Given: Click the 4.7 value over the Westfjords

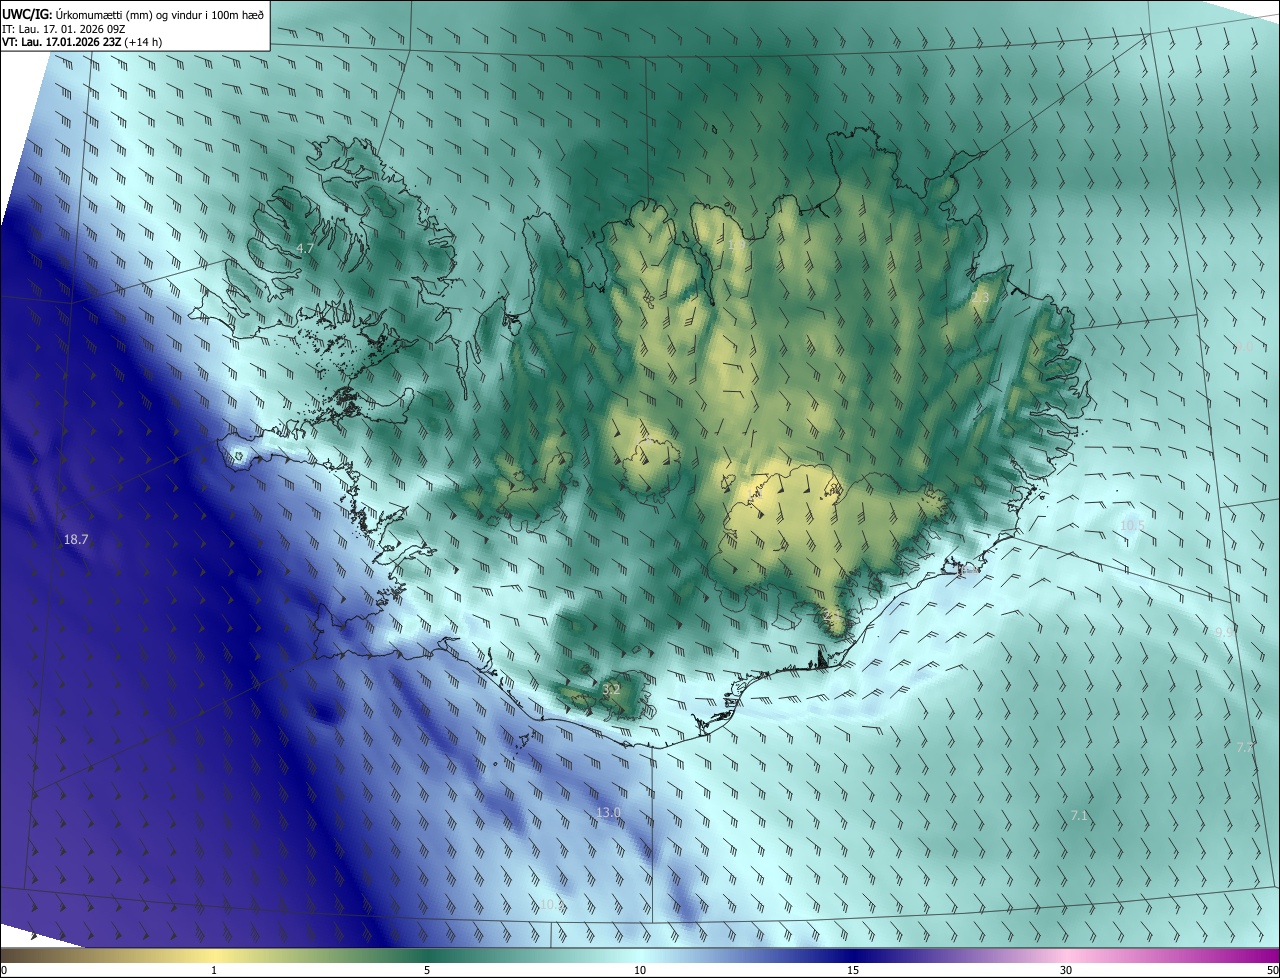Looking at the screenshot, I should pyautogui.click(x=305, y=248).
